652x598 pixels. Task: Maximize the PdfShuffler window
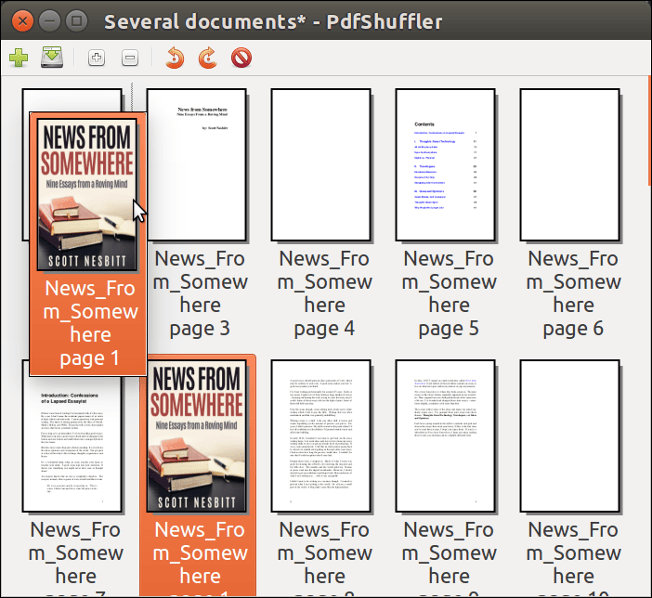point(75,20)
